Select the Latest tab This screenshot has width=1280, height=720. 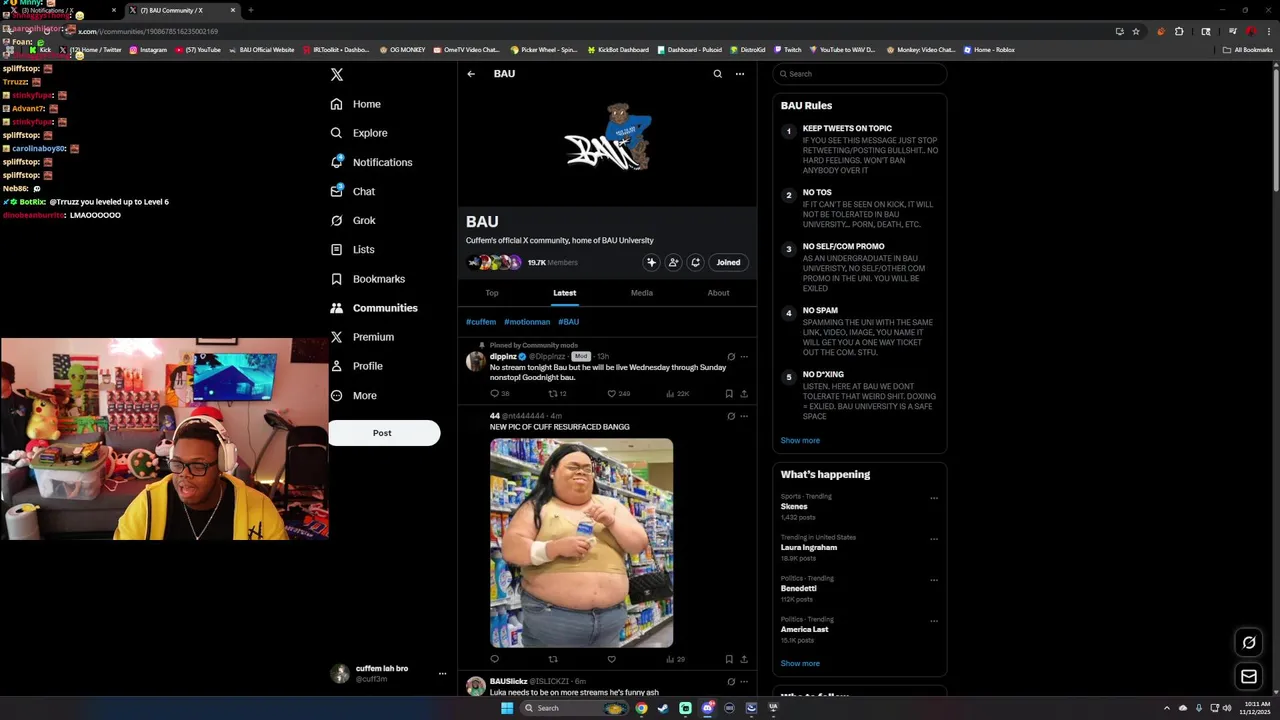(565, 293)
